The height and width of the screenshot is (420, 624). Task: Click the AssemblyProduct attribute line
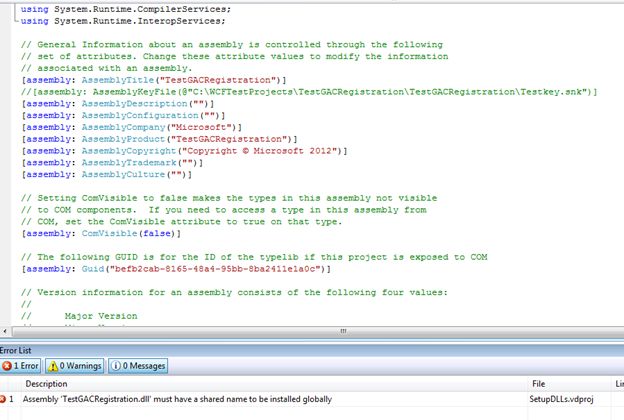tap(159, 139)
